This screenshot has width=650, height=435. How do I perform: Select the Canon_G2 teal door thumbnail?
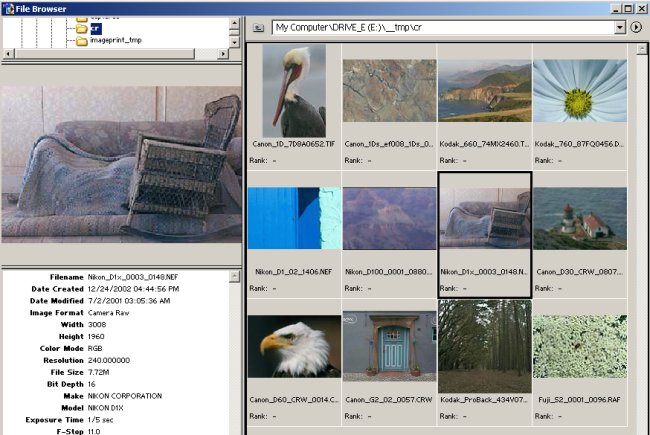390,348
